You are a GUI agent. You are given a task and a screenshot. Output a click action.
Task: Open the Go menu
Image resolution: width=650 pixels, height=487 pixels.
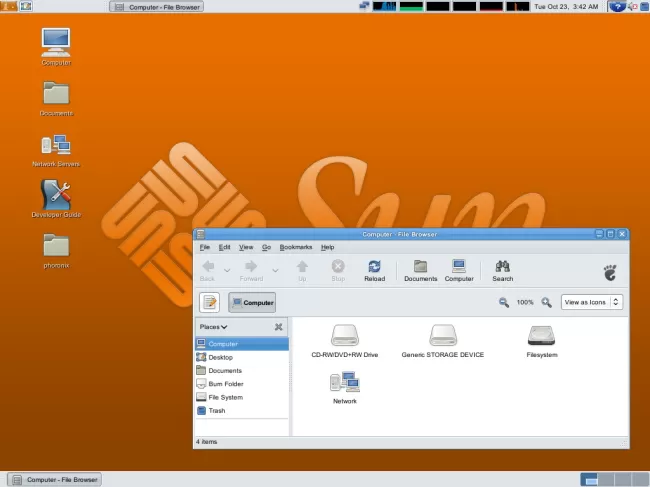point(266,247)
